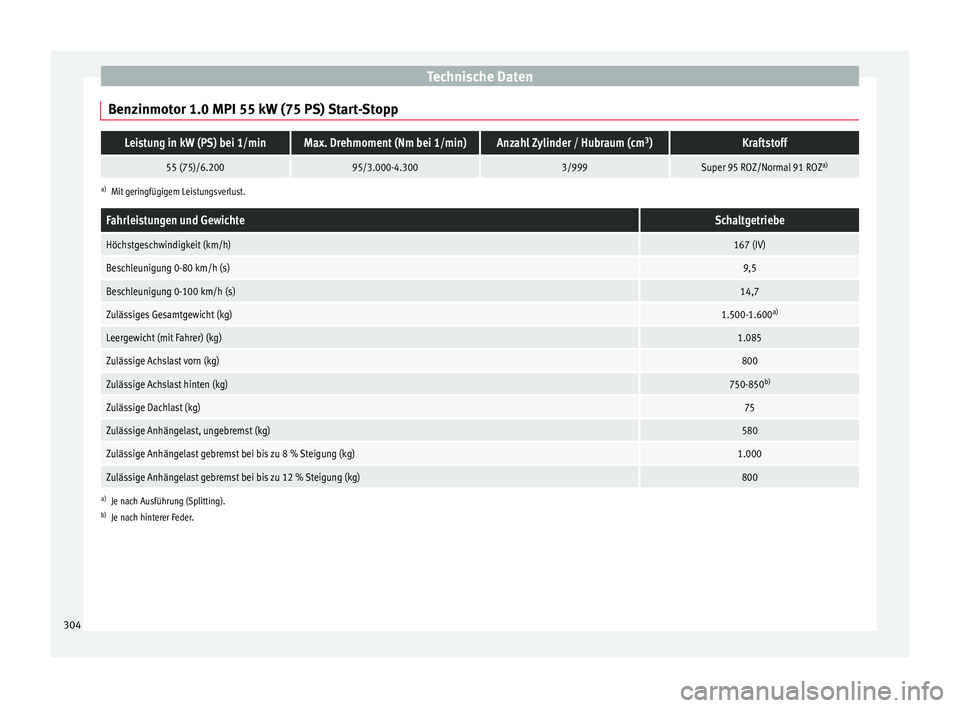The height and width of the screenshot is (708, 960).
Task: Select row label 'Zulässige Achslast hinten (kg)'
Action: [x=167, y=385]
